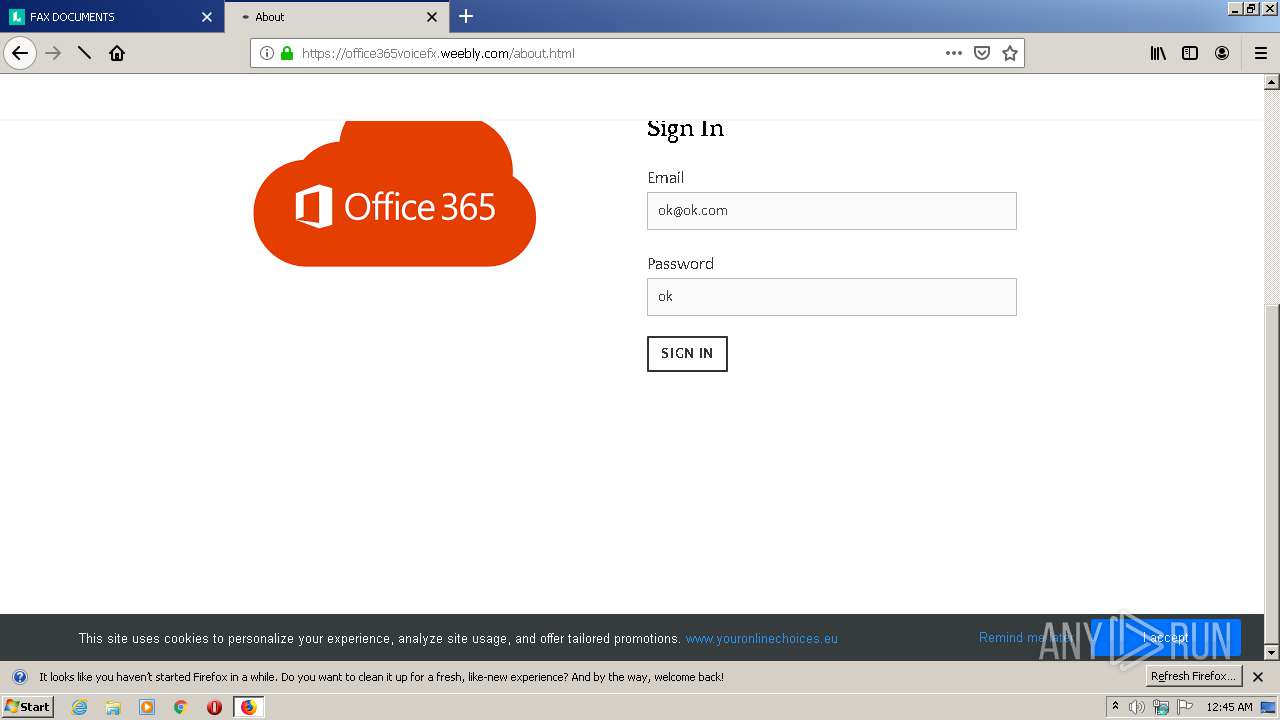Image resolution: width=1280 pixels, height=720 pixels.
Task: Open the Firefox hamburger menu
Action: coord(1261,53)
